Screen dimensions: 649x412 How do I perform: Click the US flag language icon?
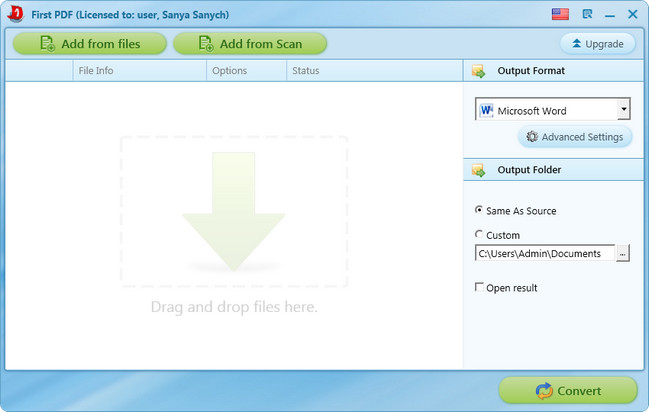[560, 14]
